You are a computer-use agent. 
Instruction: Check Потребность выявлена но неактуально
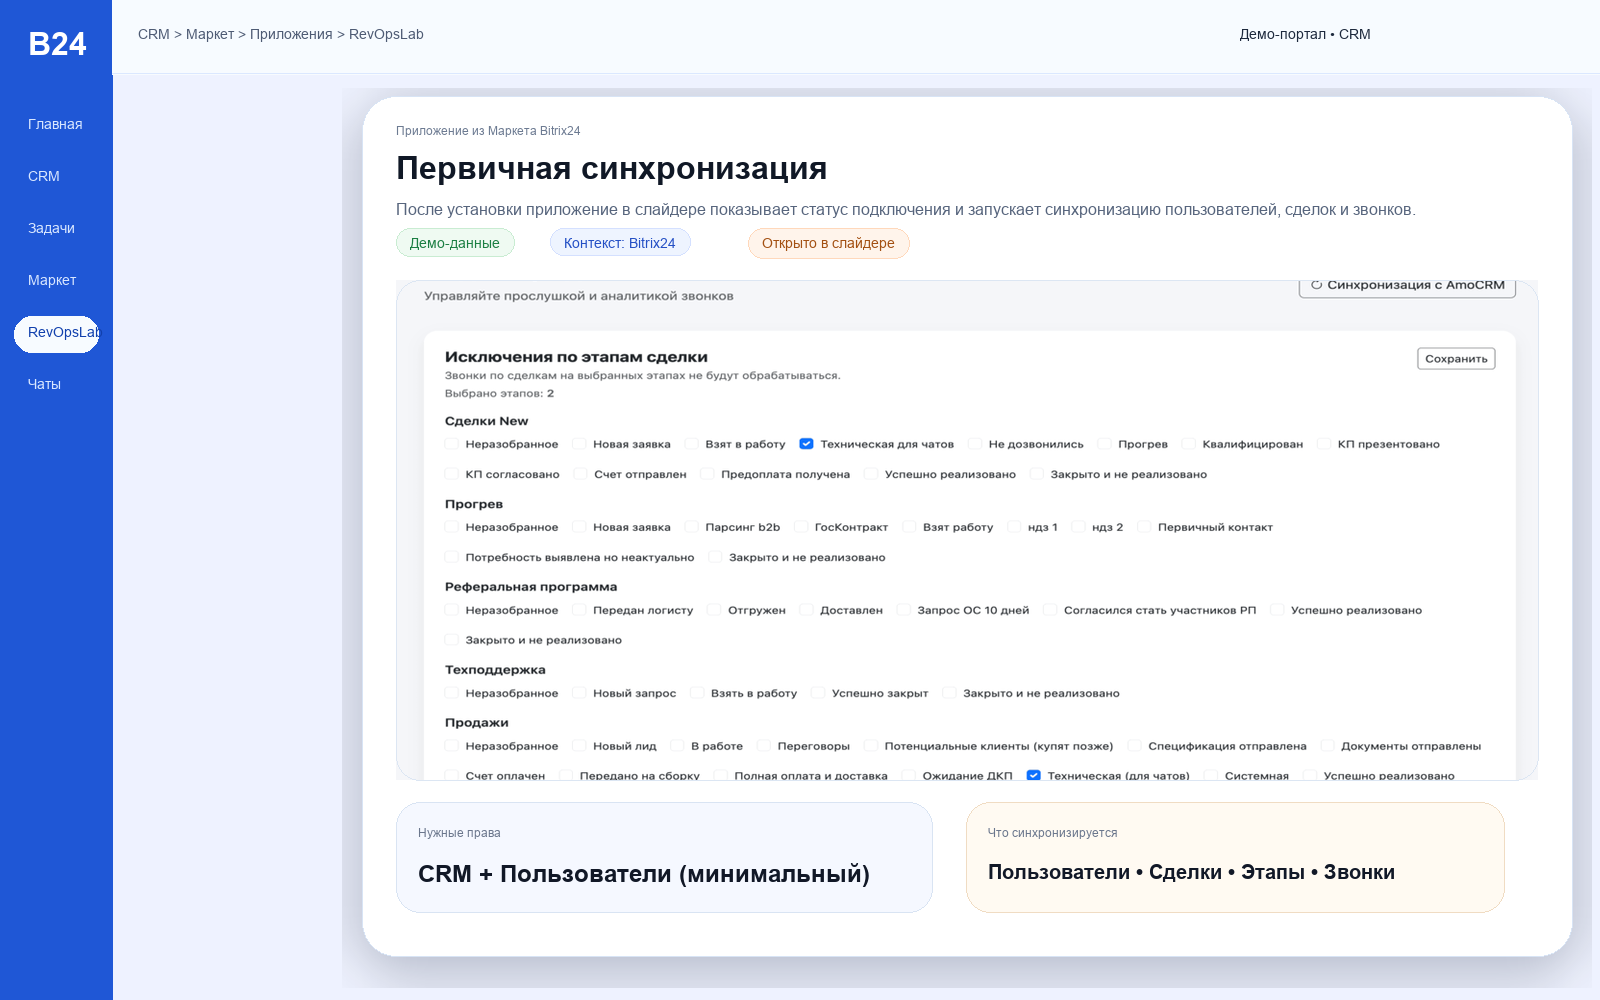[452, 557]
